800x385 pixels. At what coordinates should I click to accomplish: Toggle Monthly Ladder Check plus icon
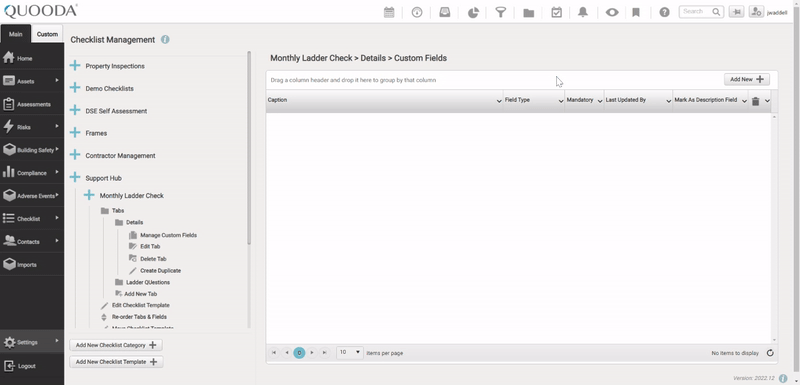click(x=89, y=195)
